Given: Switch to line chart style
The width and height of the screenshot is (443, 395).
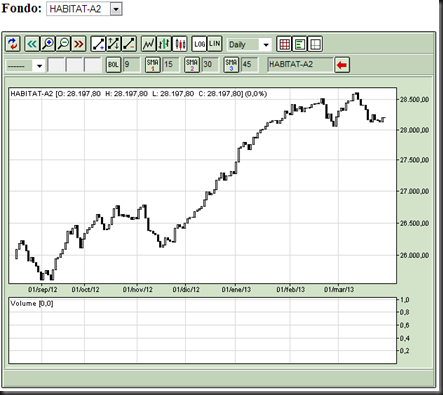Looking at the screenshot, I should coord(148,44).
